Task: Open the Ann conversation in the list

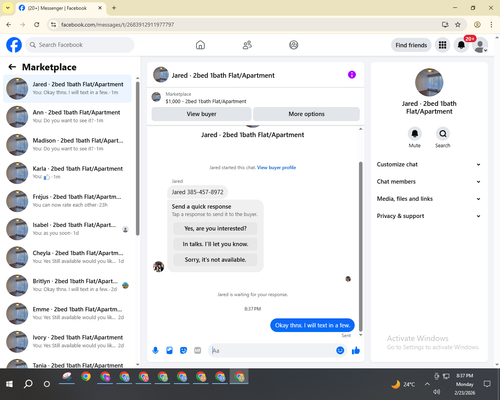Action: [67, 117]
